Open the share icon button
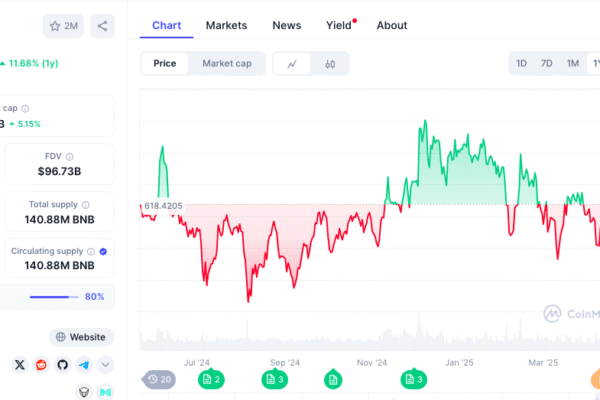Screen dimensions: 600x400 pyautogui.click(x=102, y=26)
